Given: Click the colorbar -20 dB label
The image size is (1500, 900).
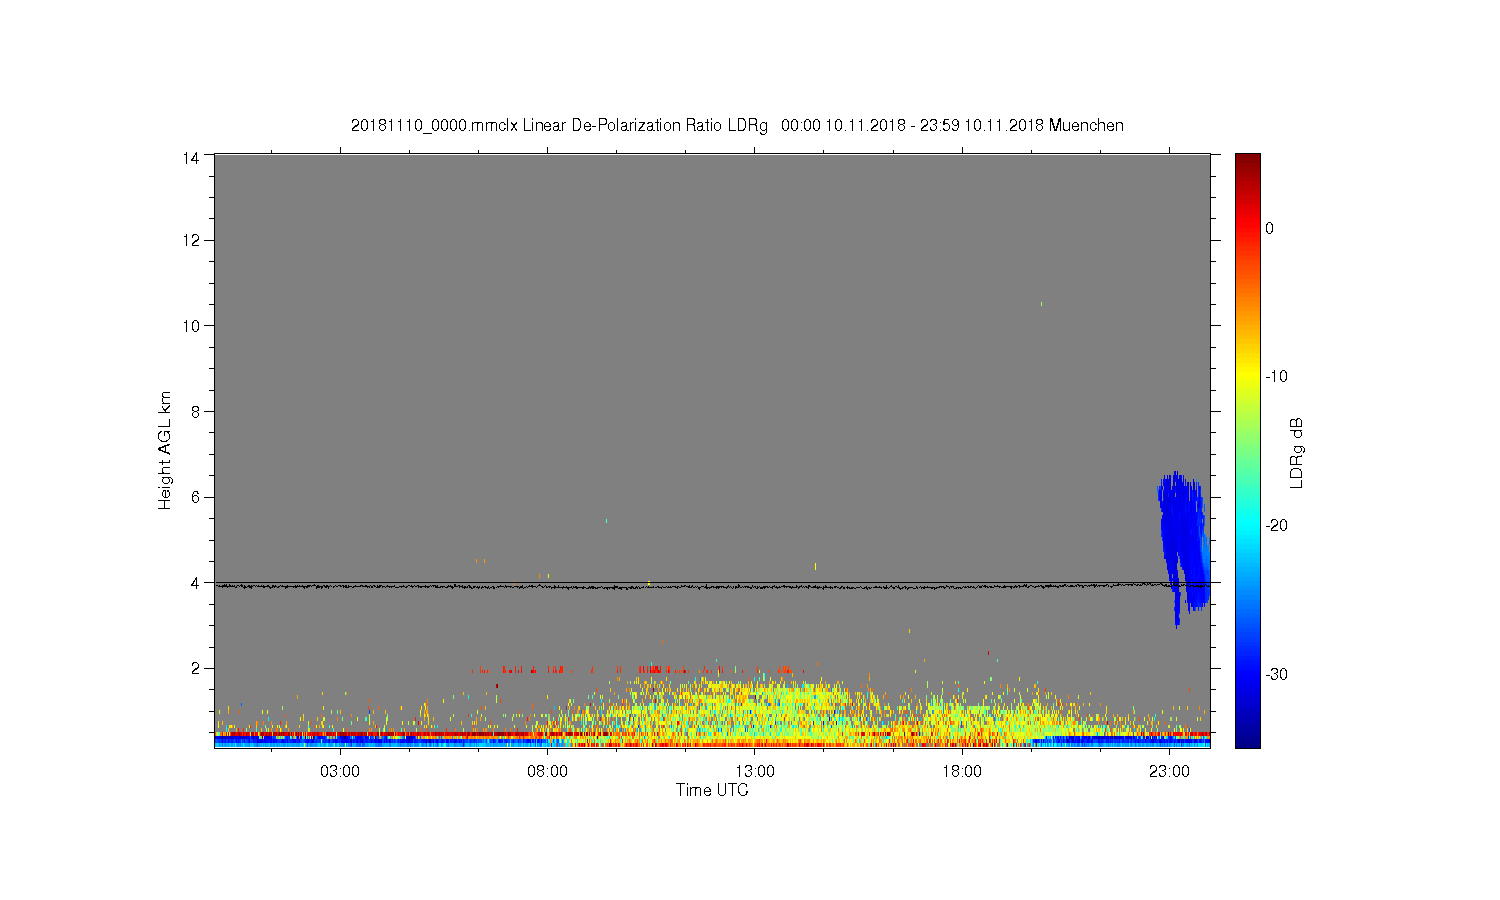Looking at the screenshot, I should click(1275, 526).
